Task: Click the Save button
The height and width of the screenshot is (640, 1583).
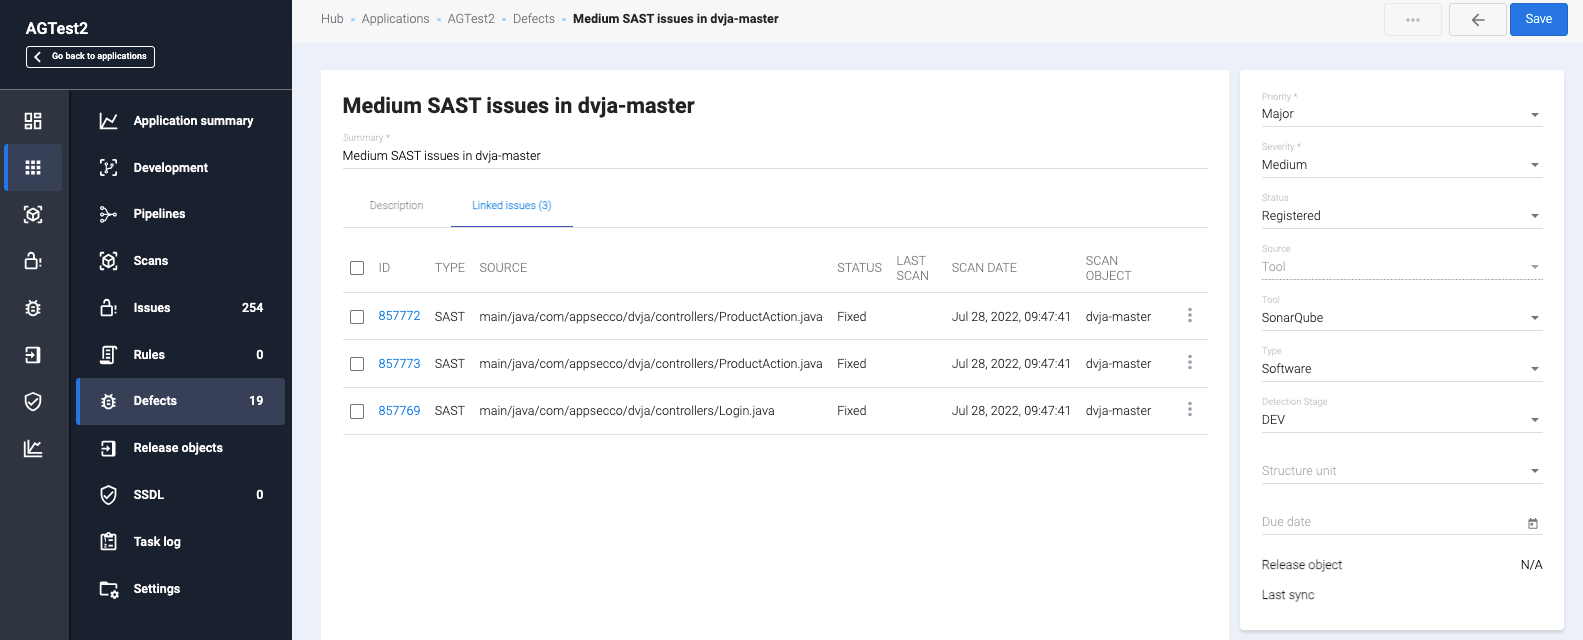Action: pyautogui.click(x=1538, y=19)
